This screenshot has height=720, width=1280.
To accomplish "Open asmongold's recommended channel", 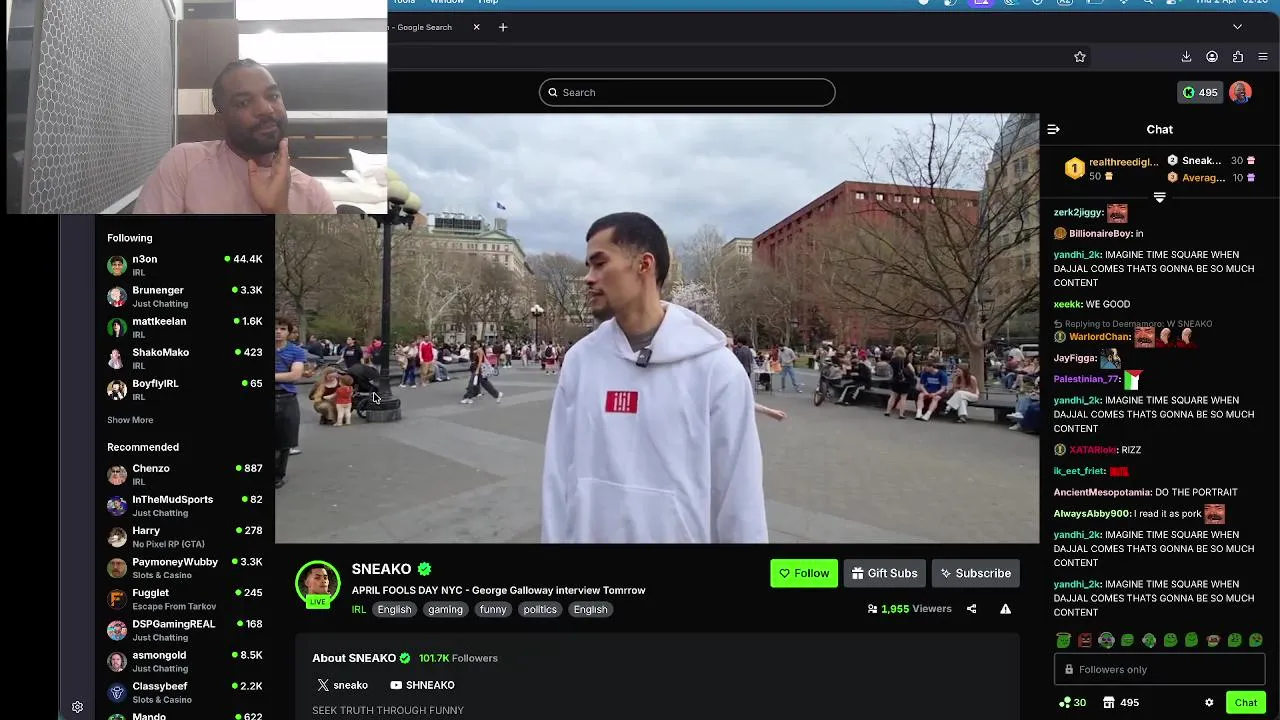I will (185, 660).
